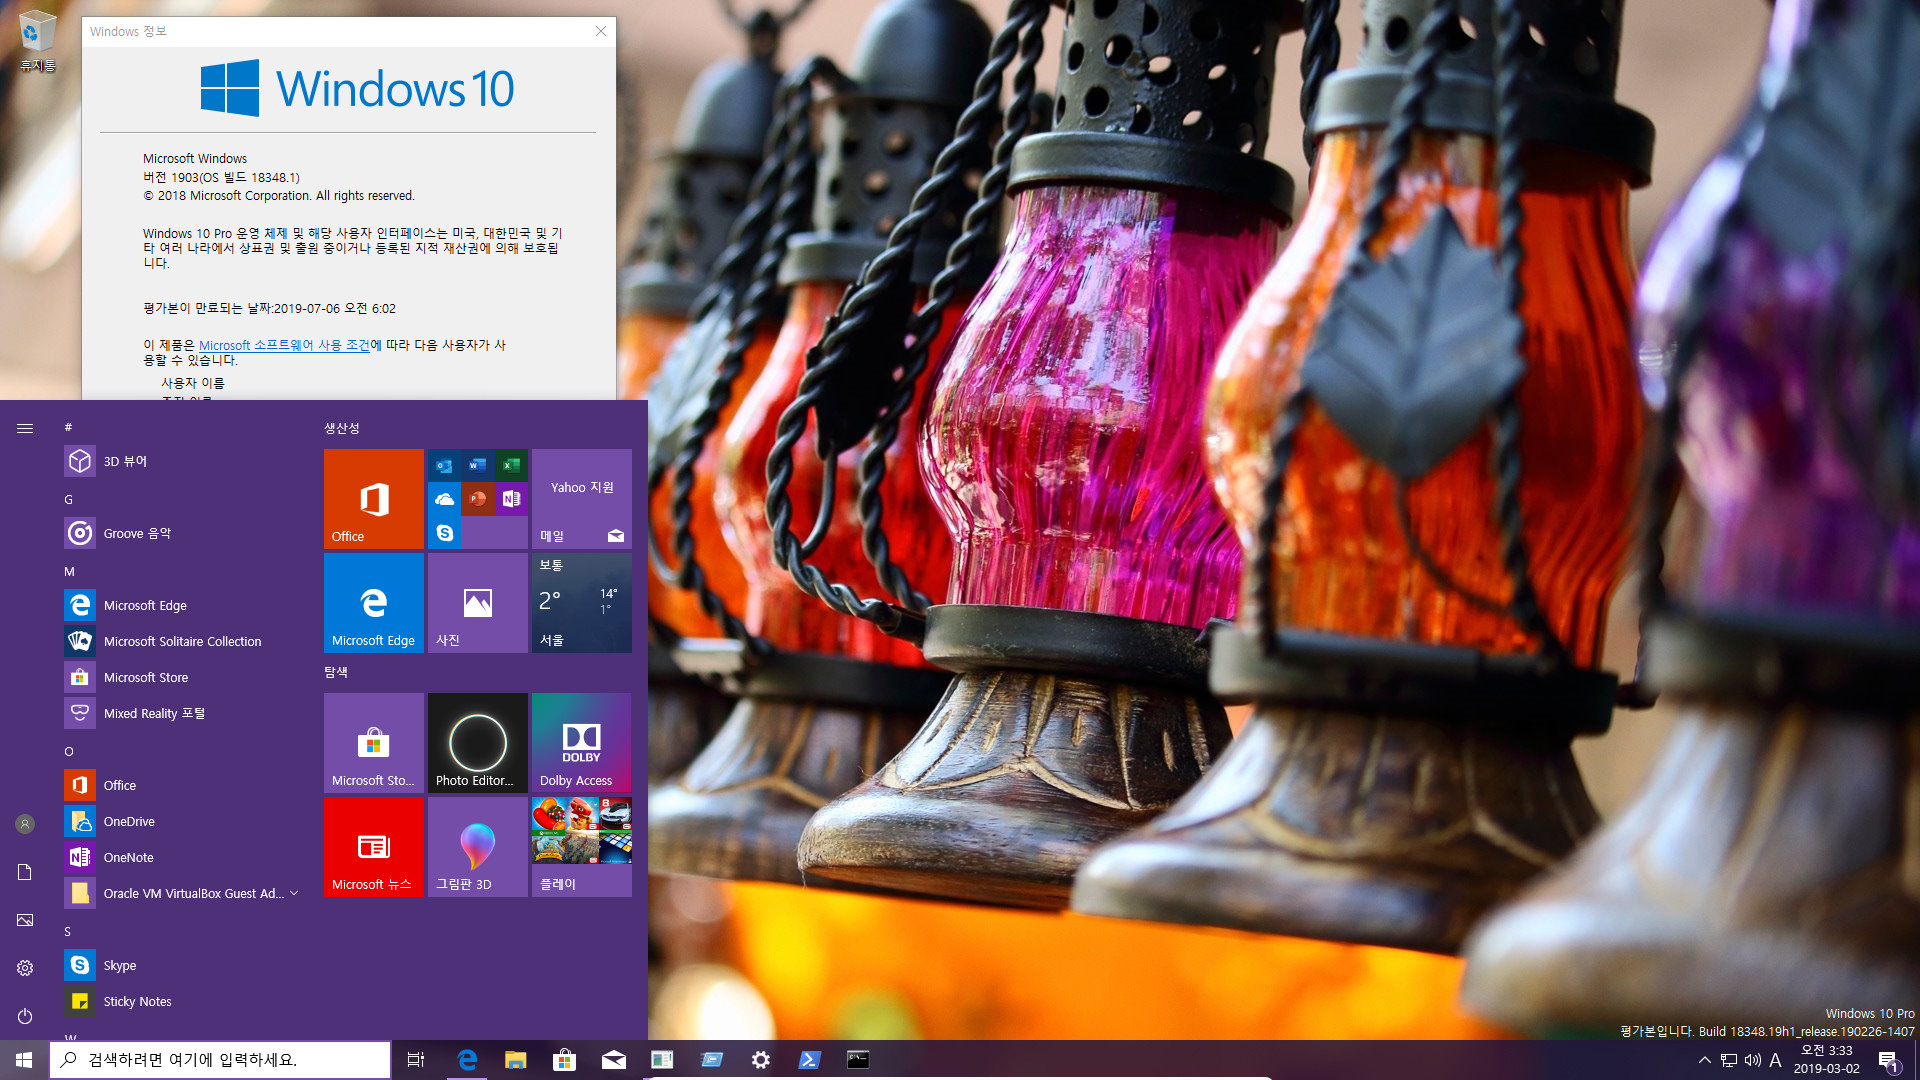Close the Windows 정보 dialog
The width and height of the screenshot is (1920, 1080).
pyautogui.click(x=601, y=31)
